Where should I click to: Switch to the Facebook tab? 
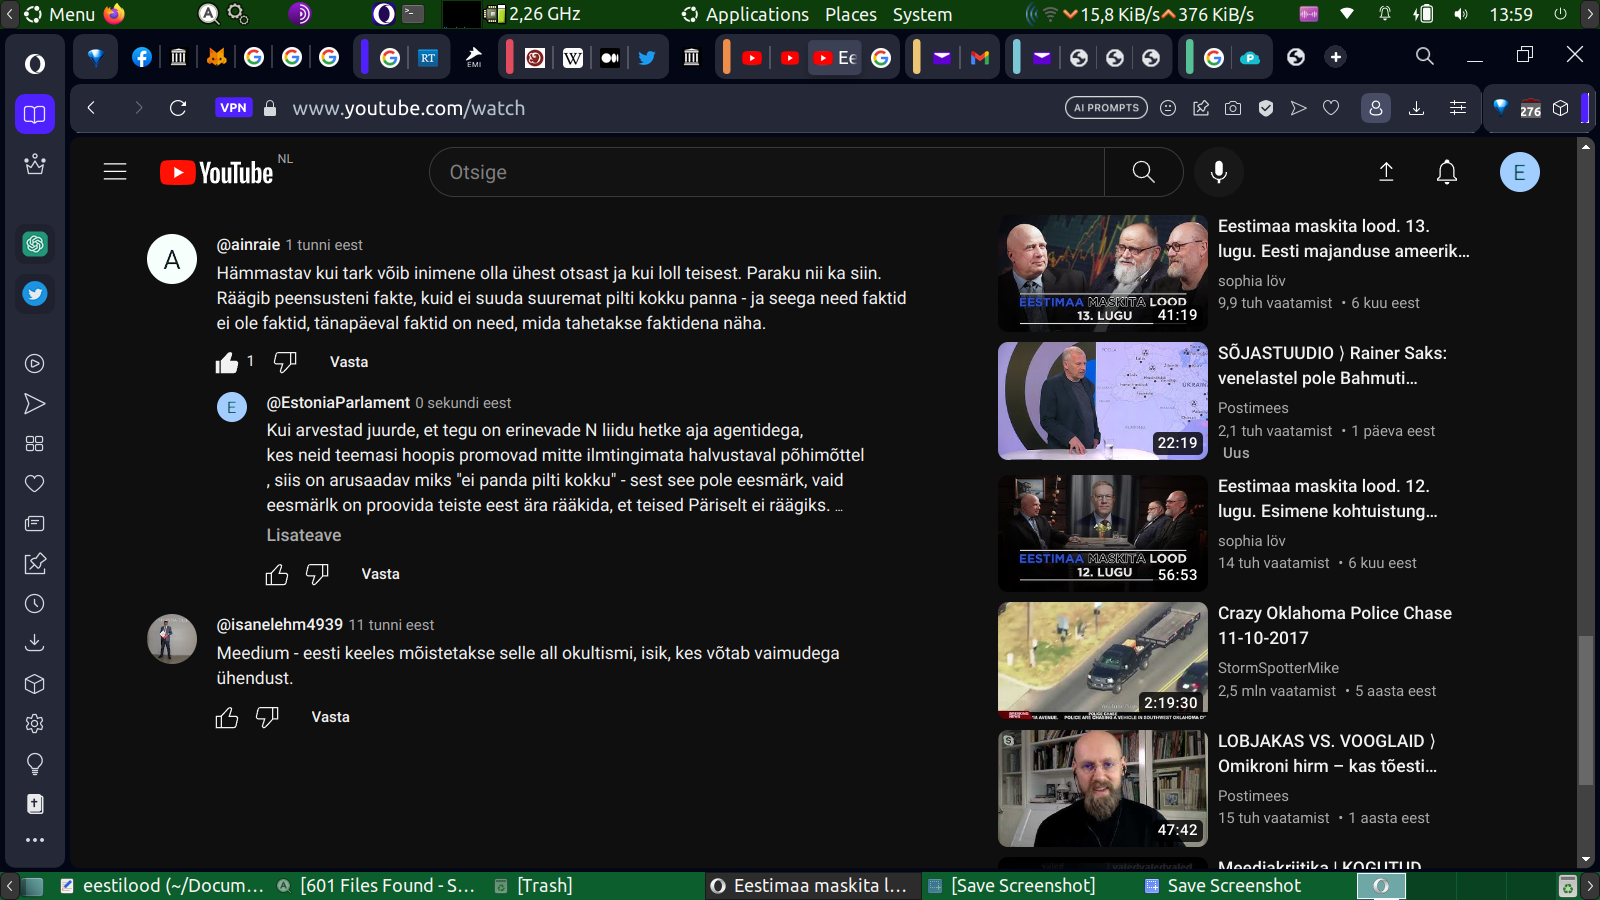(142, 57)
